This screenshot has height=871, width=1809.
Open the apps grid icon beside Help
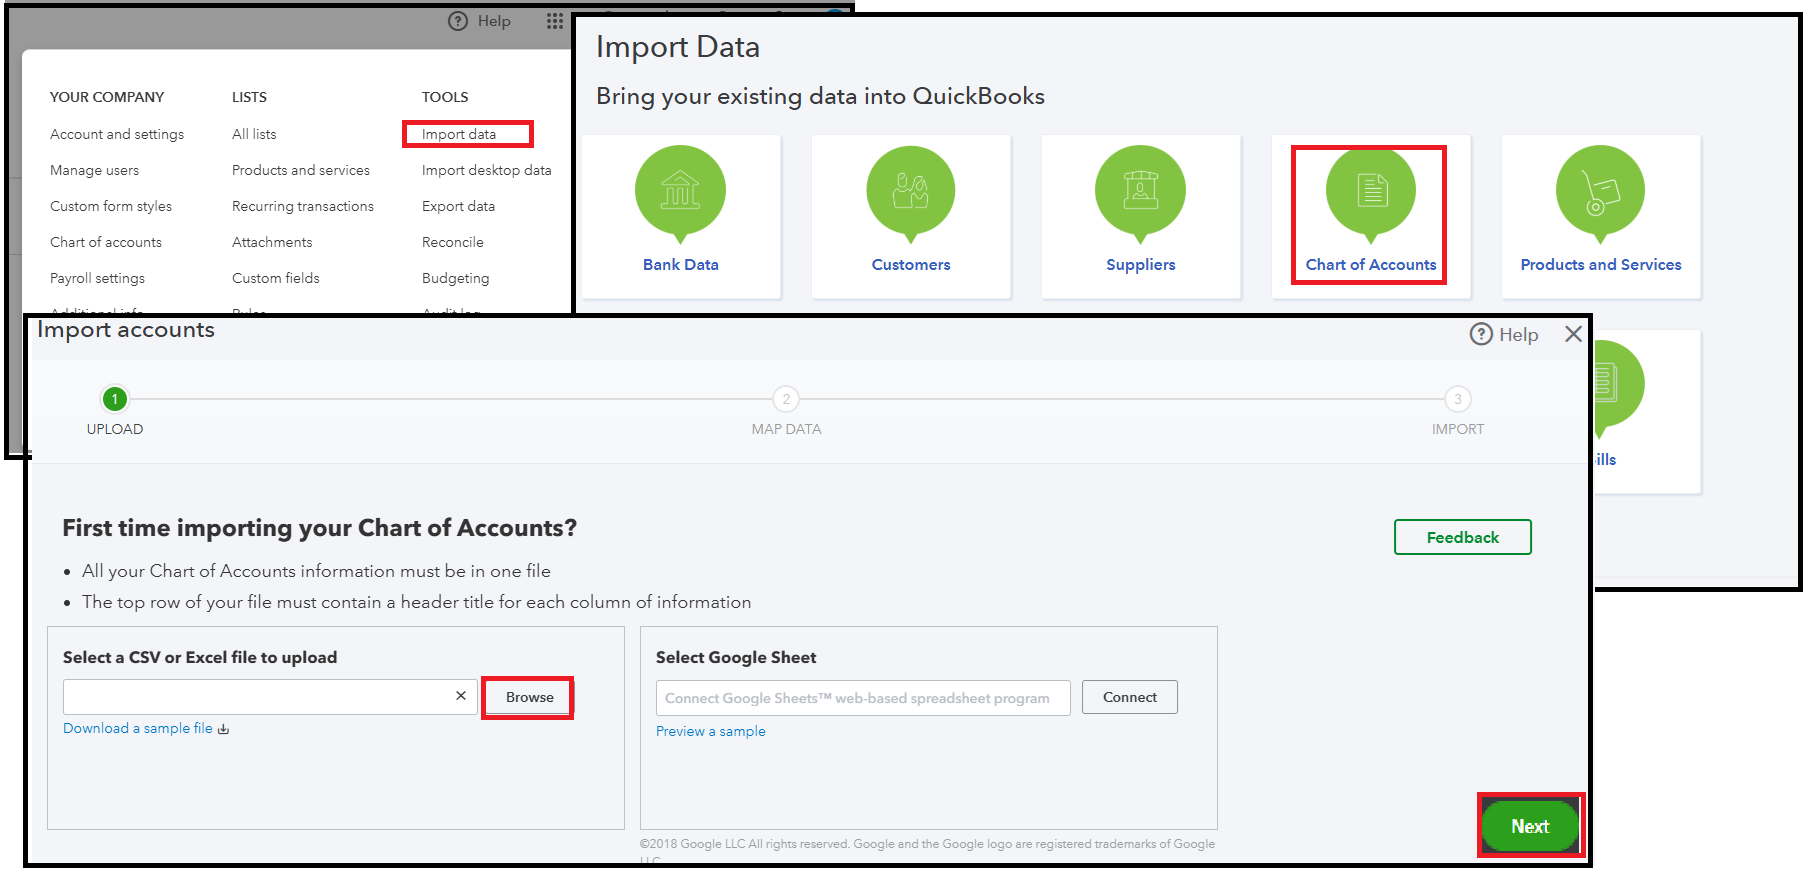(555, 21)
